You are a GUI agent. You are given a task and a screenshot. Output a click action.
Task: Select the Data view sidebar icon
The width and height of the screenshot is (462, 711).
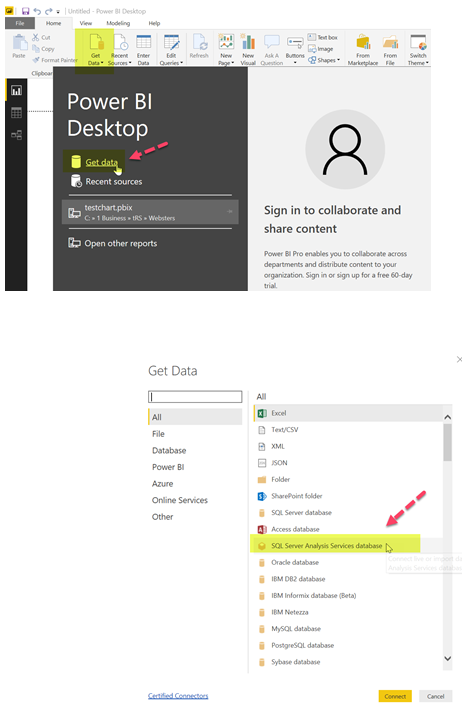click(16, 112)
